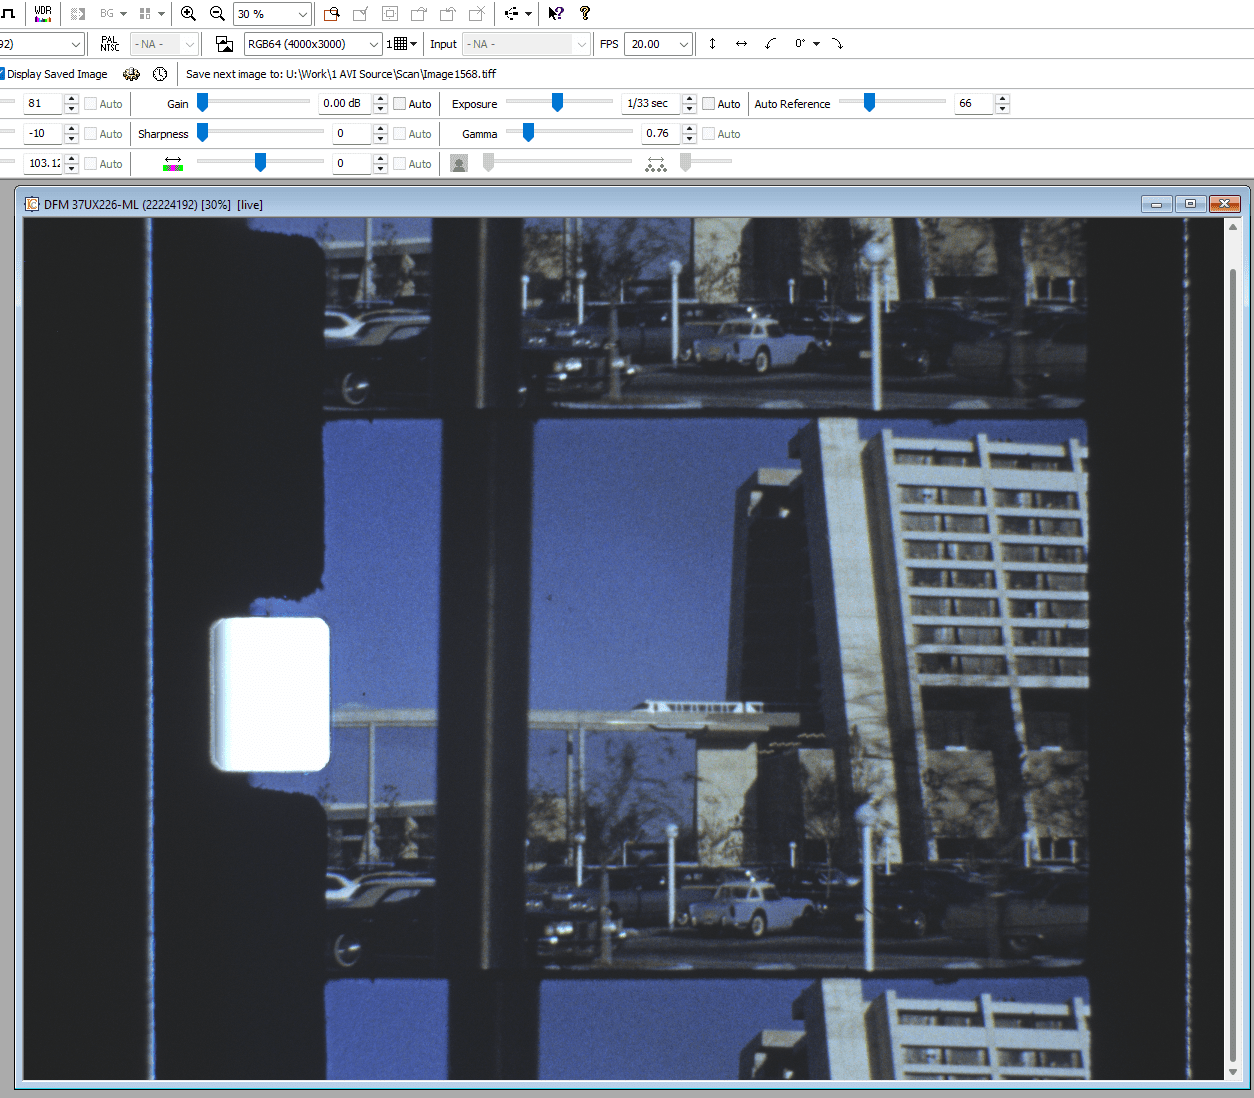Image resolution: width=1254 pixels, height=1098 pixels.
Task: Click the clock timer icon
Action: point(160,74)
